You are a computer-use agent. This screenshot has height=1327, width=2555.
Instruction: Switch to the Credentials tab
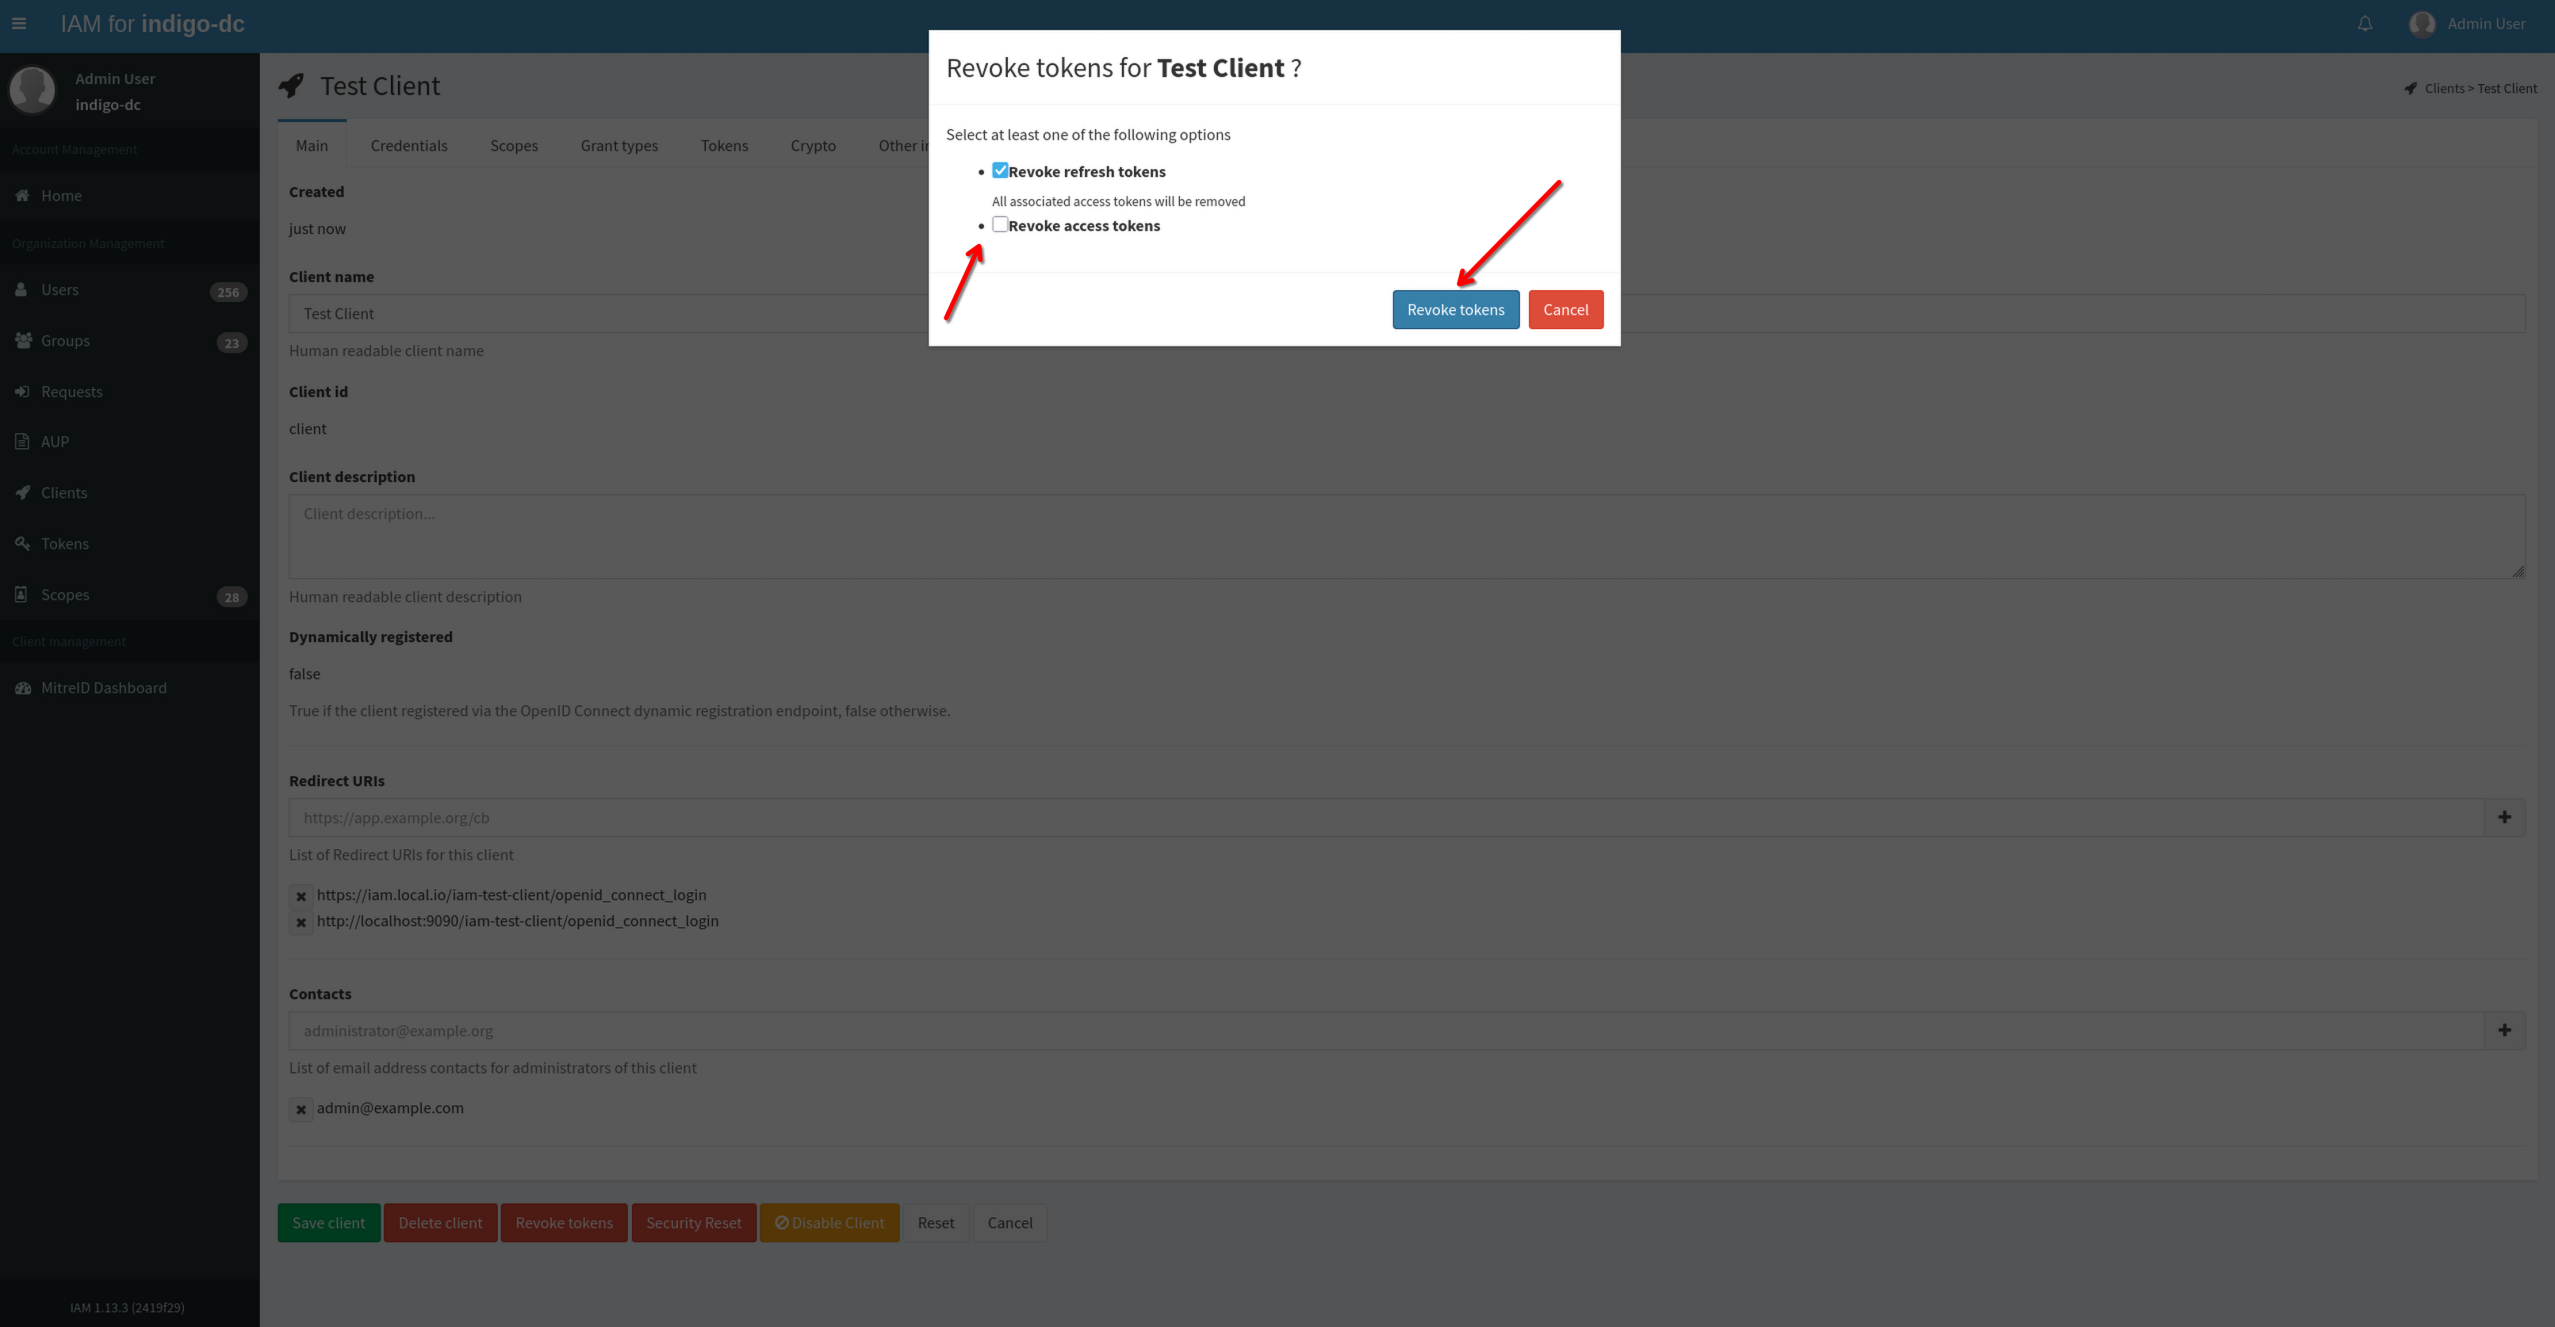coord(408,145)
